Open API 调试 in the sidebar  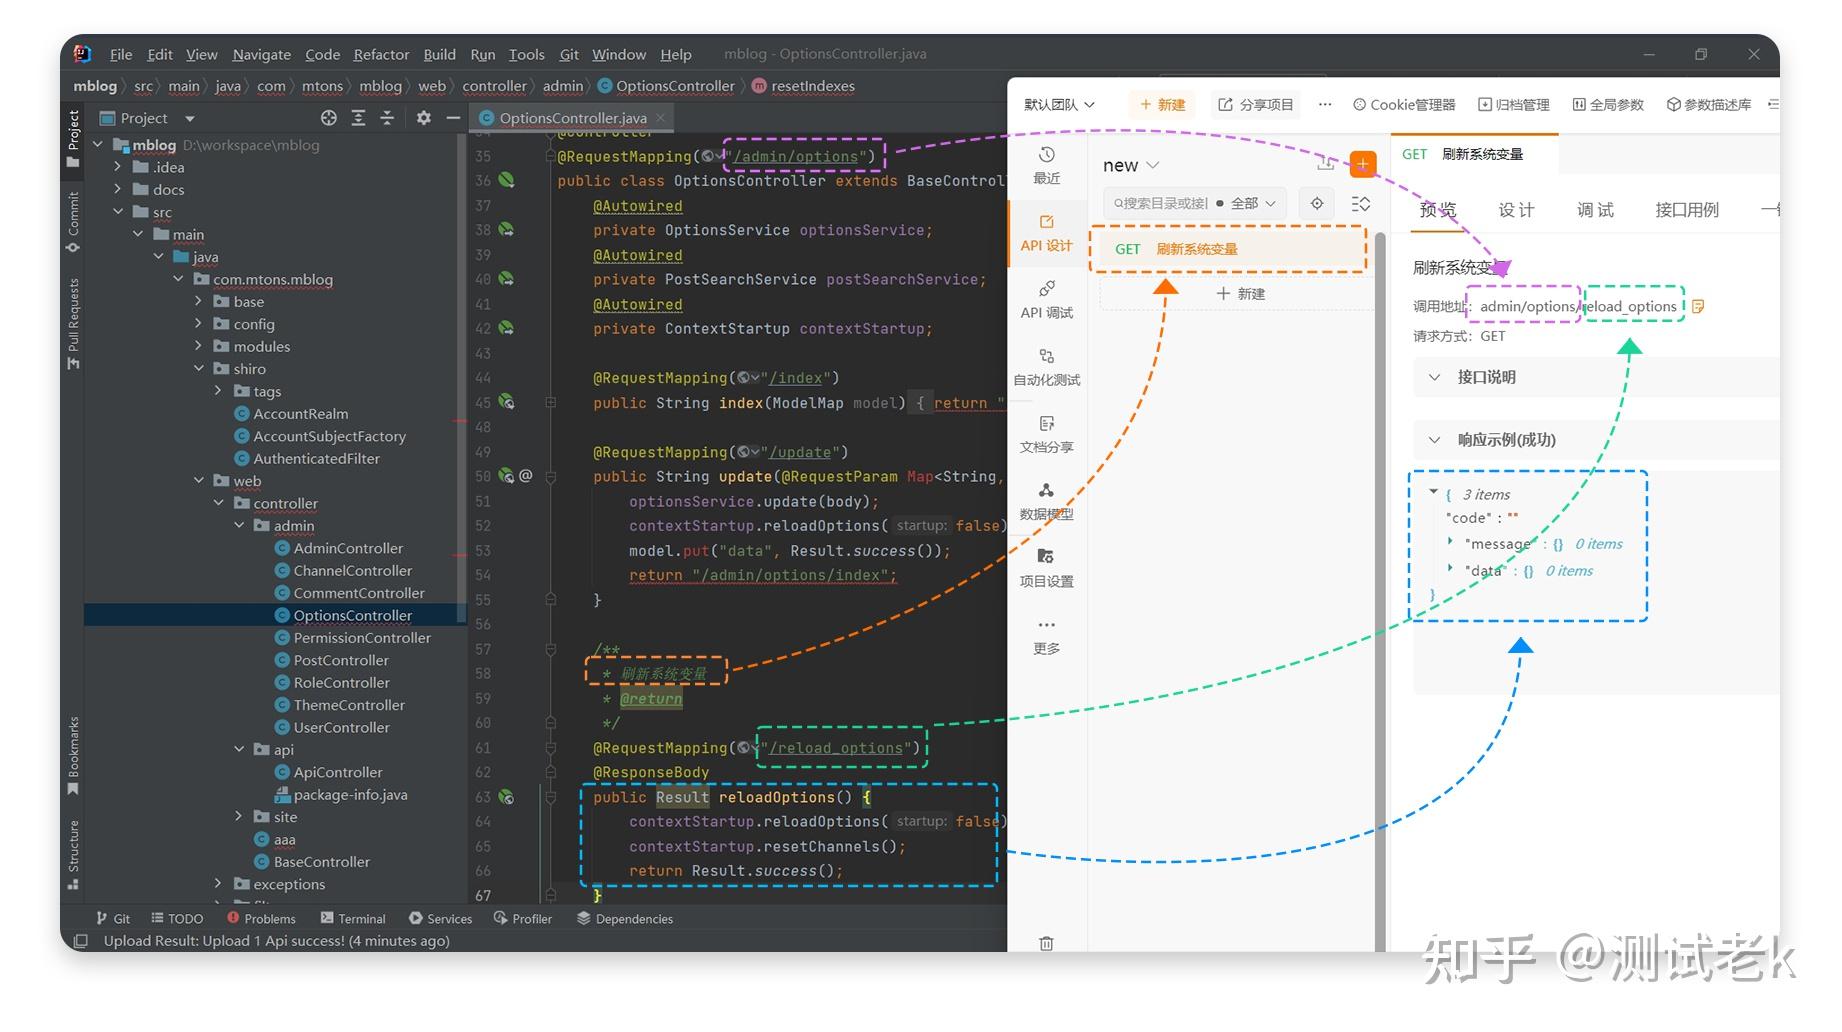pyautogui.click(x=1046, y=300)
